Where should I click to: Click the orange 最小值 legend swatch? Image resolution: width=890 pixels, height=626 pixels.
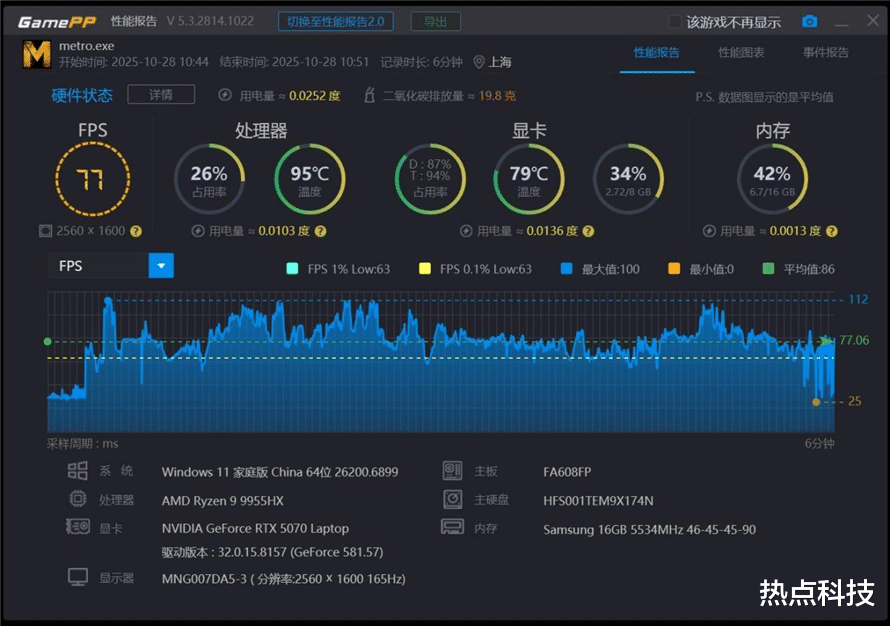click(674, 268)
